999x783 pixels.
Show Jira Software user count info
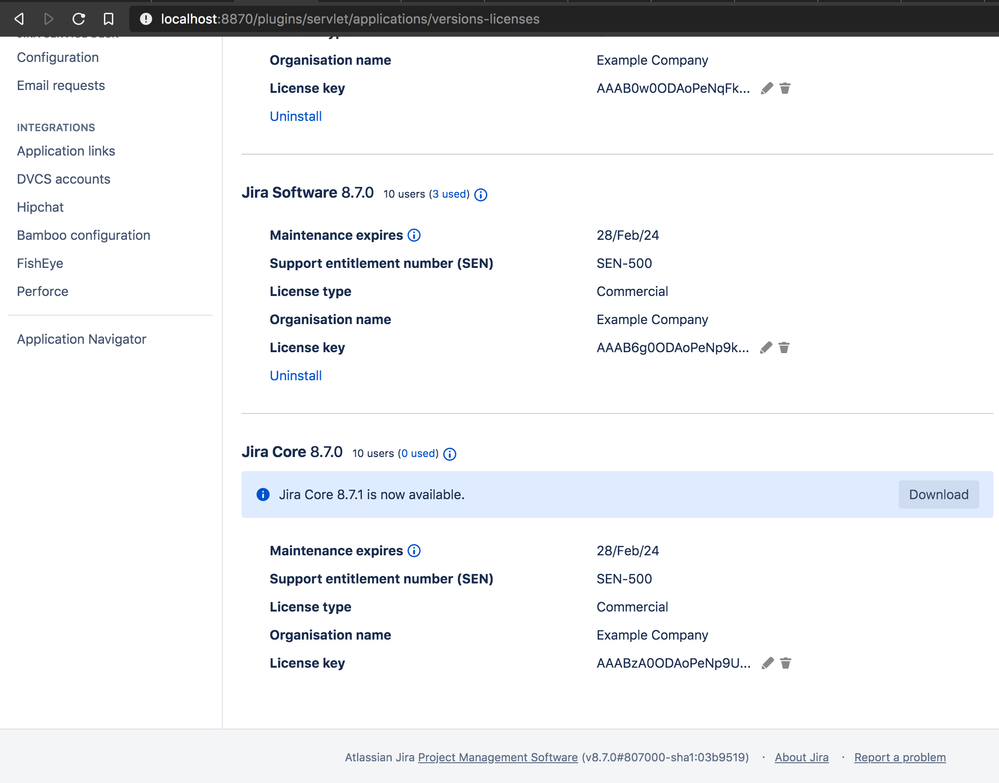coord(481,195)
